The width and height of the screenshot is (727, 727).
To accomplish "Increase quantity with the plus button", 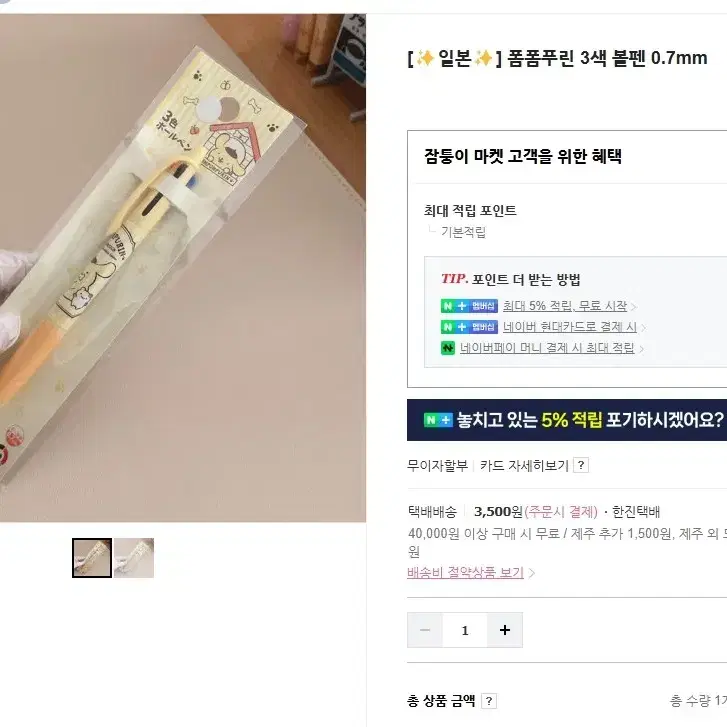I will coord(505,630).
